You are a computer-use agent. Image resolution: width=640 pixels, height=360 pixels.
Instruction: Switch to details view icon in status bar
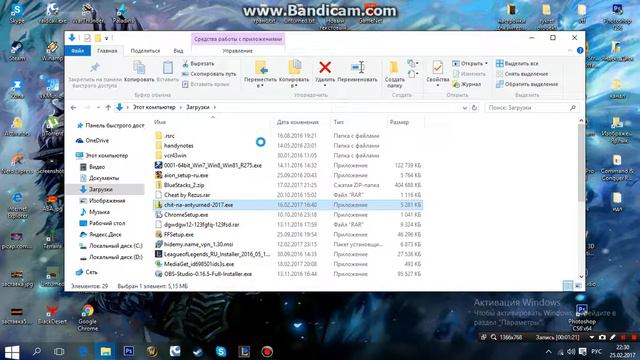coord(568,286)
